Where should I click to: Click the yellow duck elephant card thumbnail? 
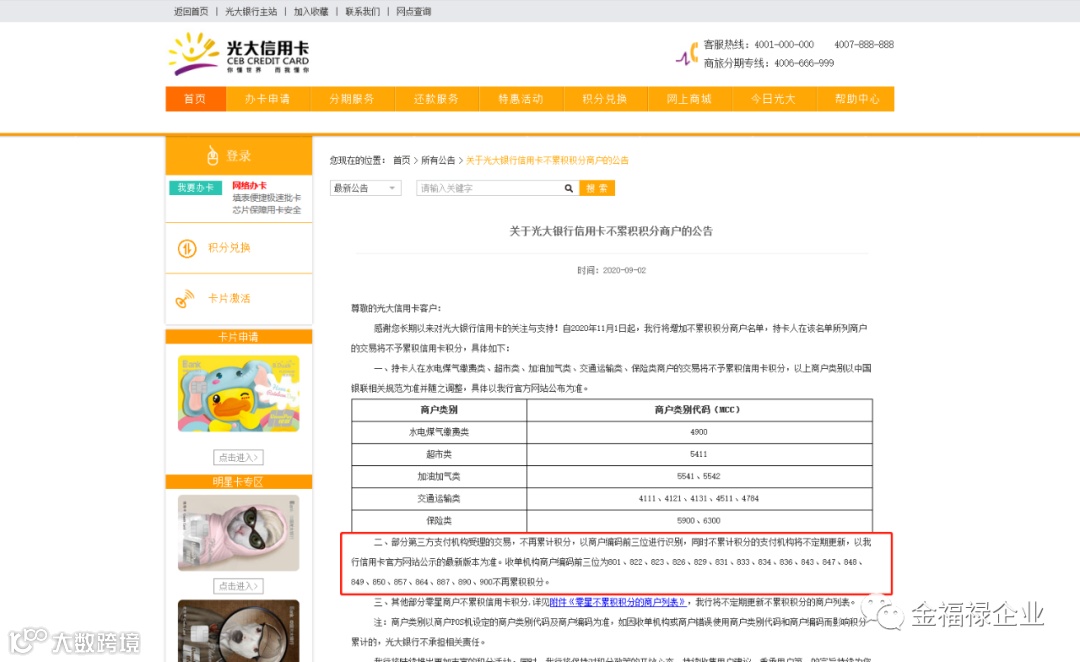click(x=238, y=393)
